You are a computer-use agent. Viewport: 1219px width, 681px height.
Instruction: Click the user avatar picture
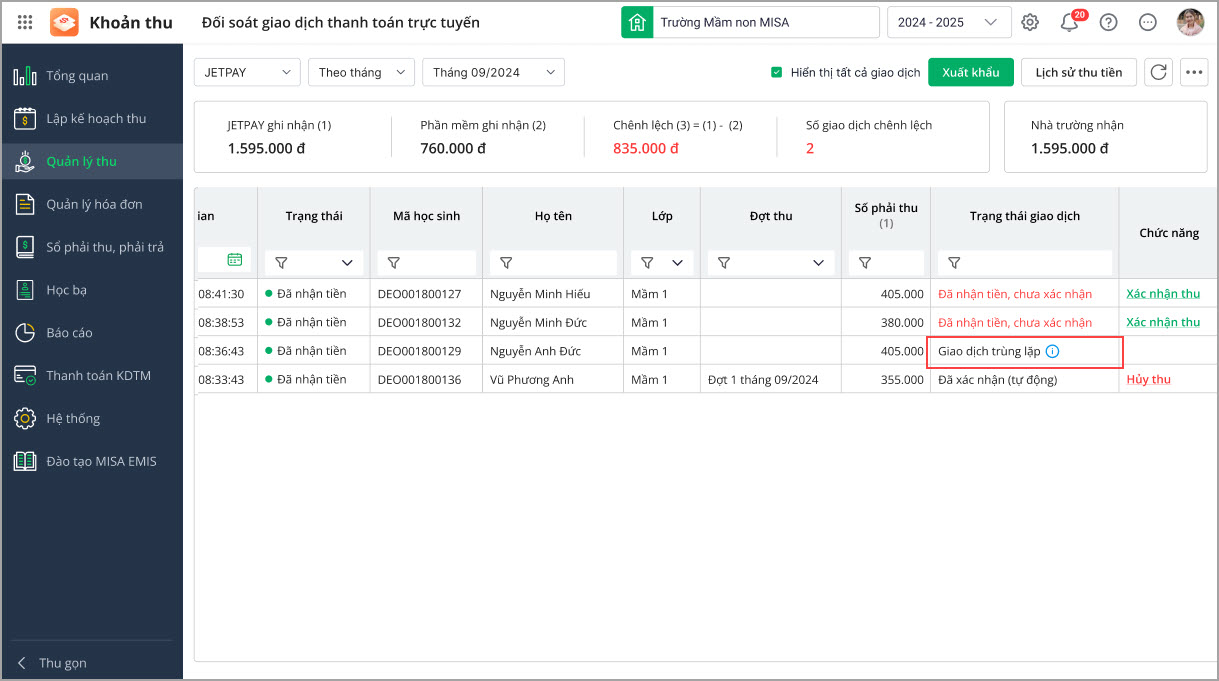click(x=1190, y=22)
